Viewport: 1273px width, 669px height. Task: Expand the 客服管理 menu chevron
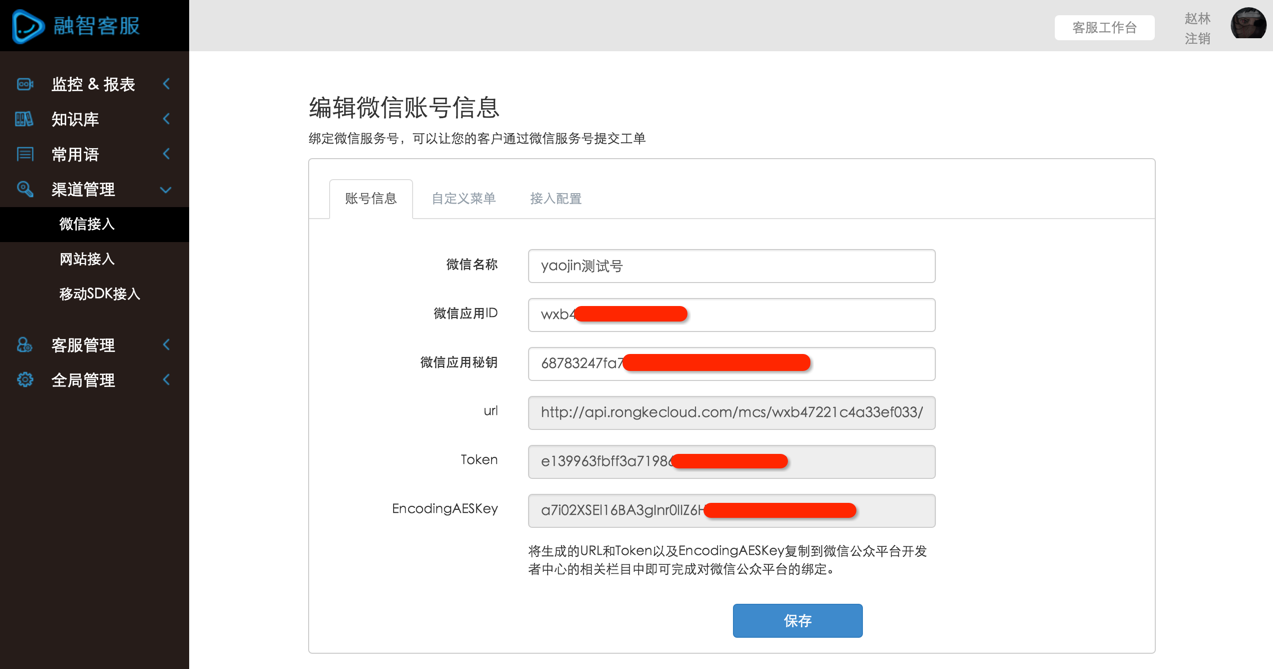pyautogui.click(x=166, y=345)
